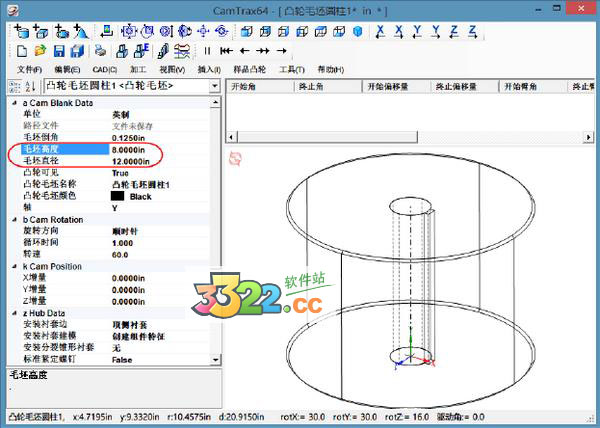Click the toolbar icon marked with E
This screenshot has width=600, height=428.
141,50
